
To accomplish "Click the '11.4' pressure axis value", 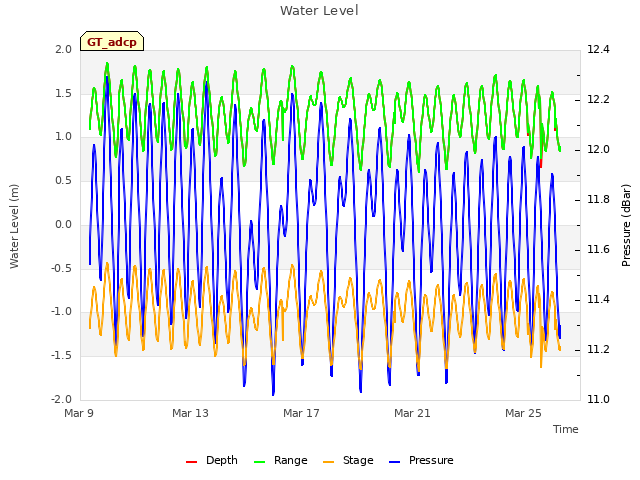I will point(598,299).
